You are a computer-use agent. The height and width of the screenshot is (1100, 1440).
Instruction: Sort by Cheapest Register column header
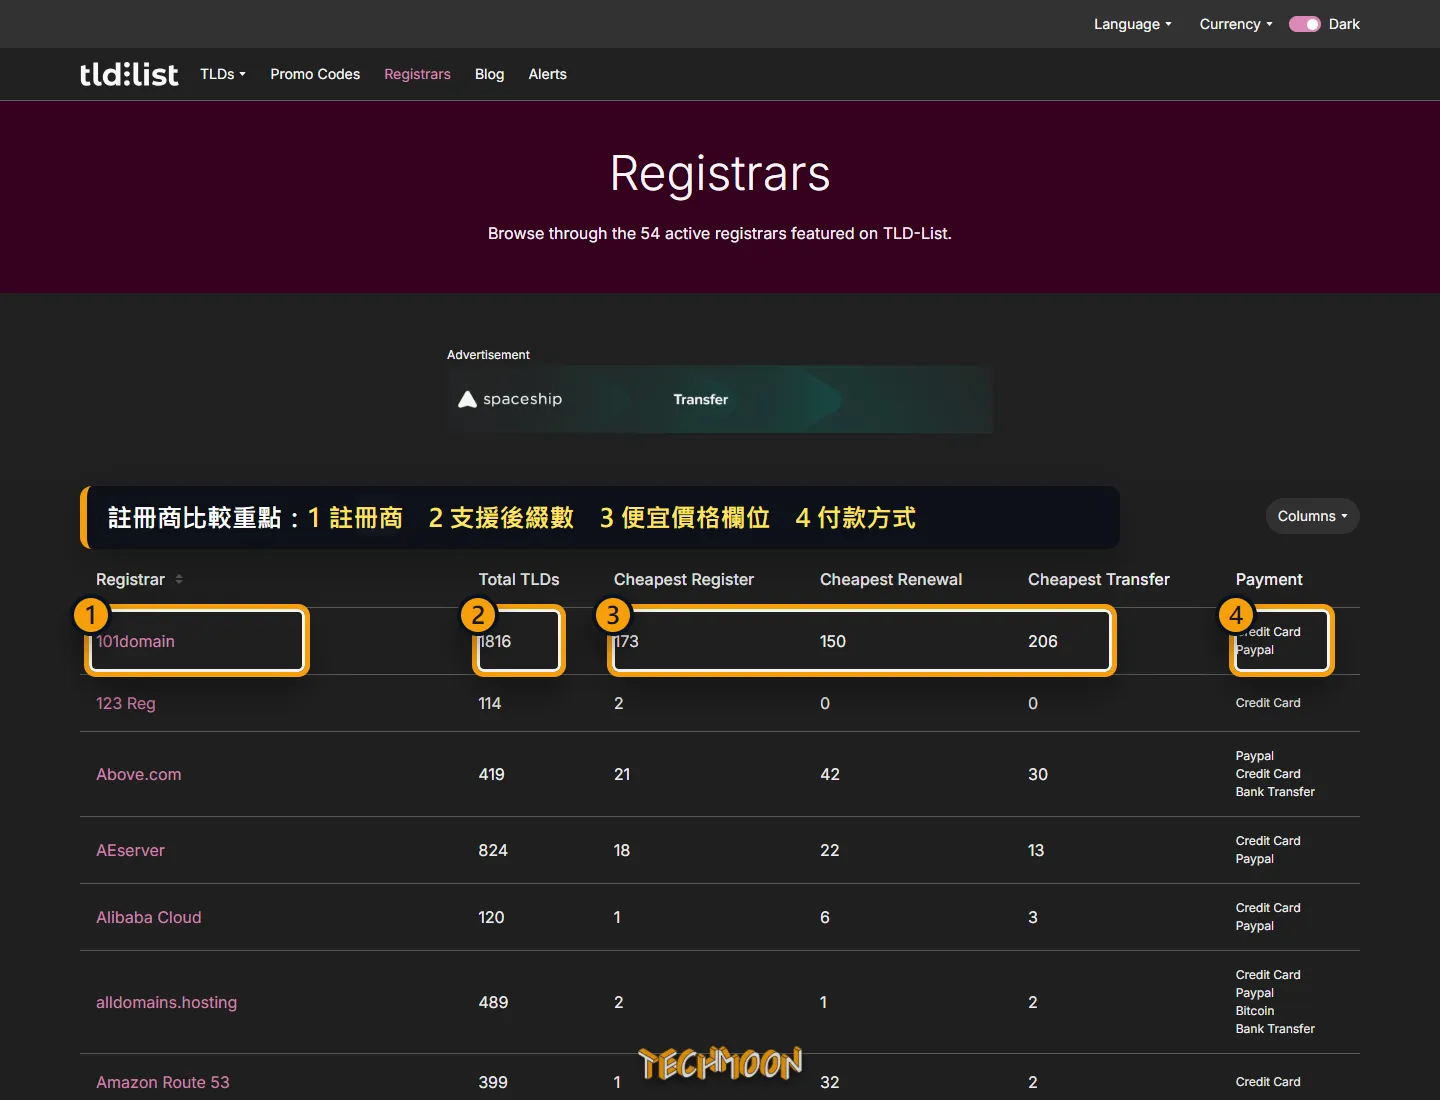(x=684, y=579)
